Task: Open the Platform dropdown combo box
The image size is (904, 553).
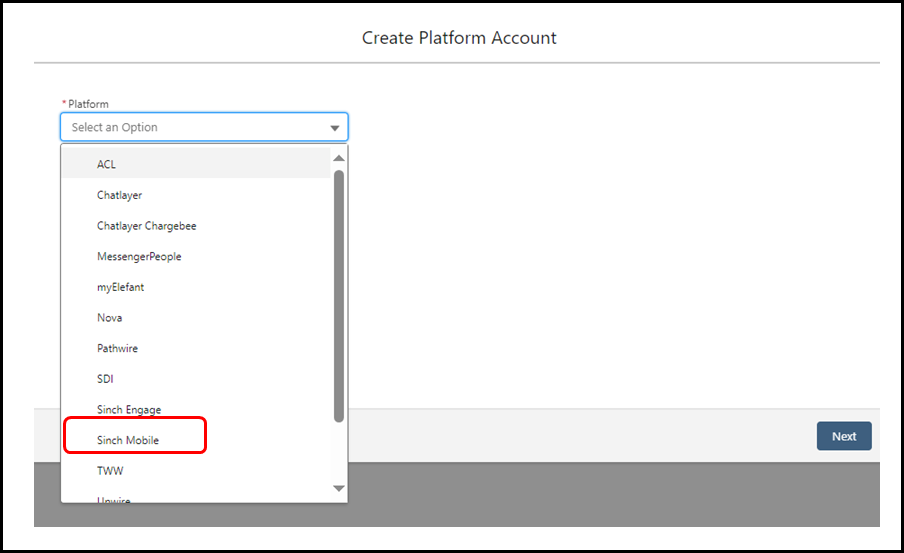Action: (x=204, y=127)
